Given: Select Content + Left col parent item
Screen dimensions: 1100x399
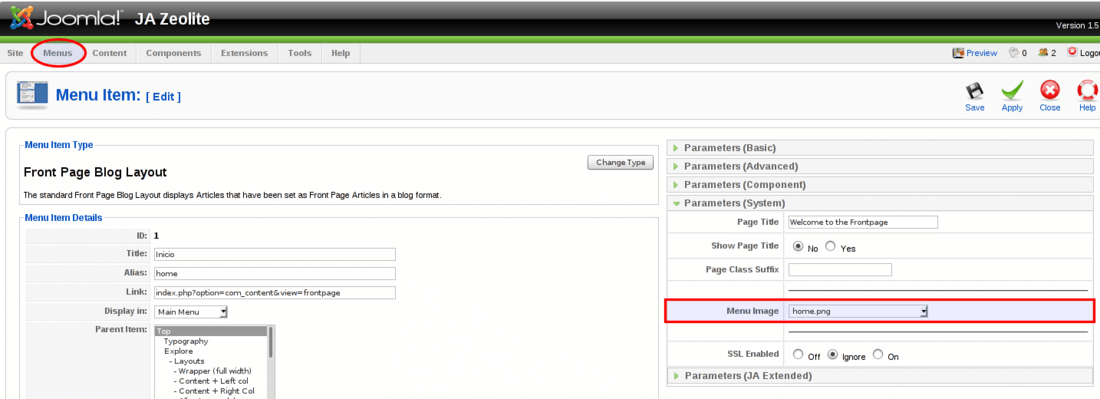Looking at the screenshot, I should click(210, 380).
